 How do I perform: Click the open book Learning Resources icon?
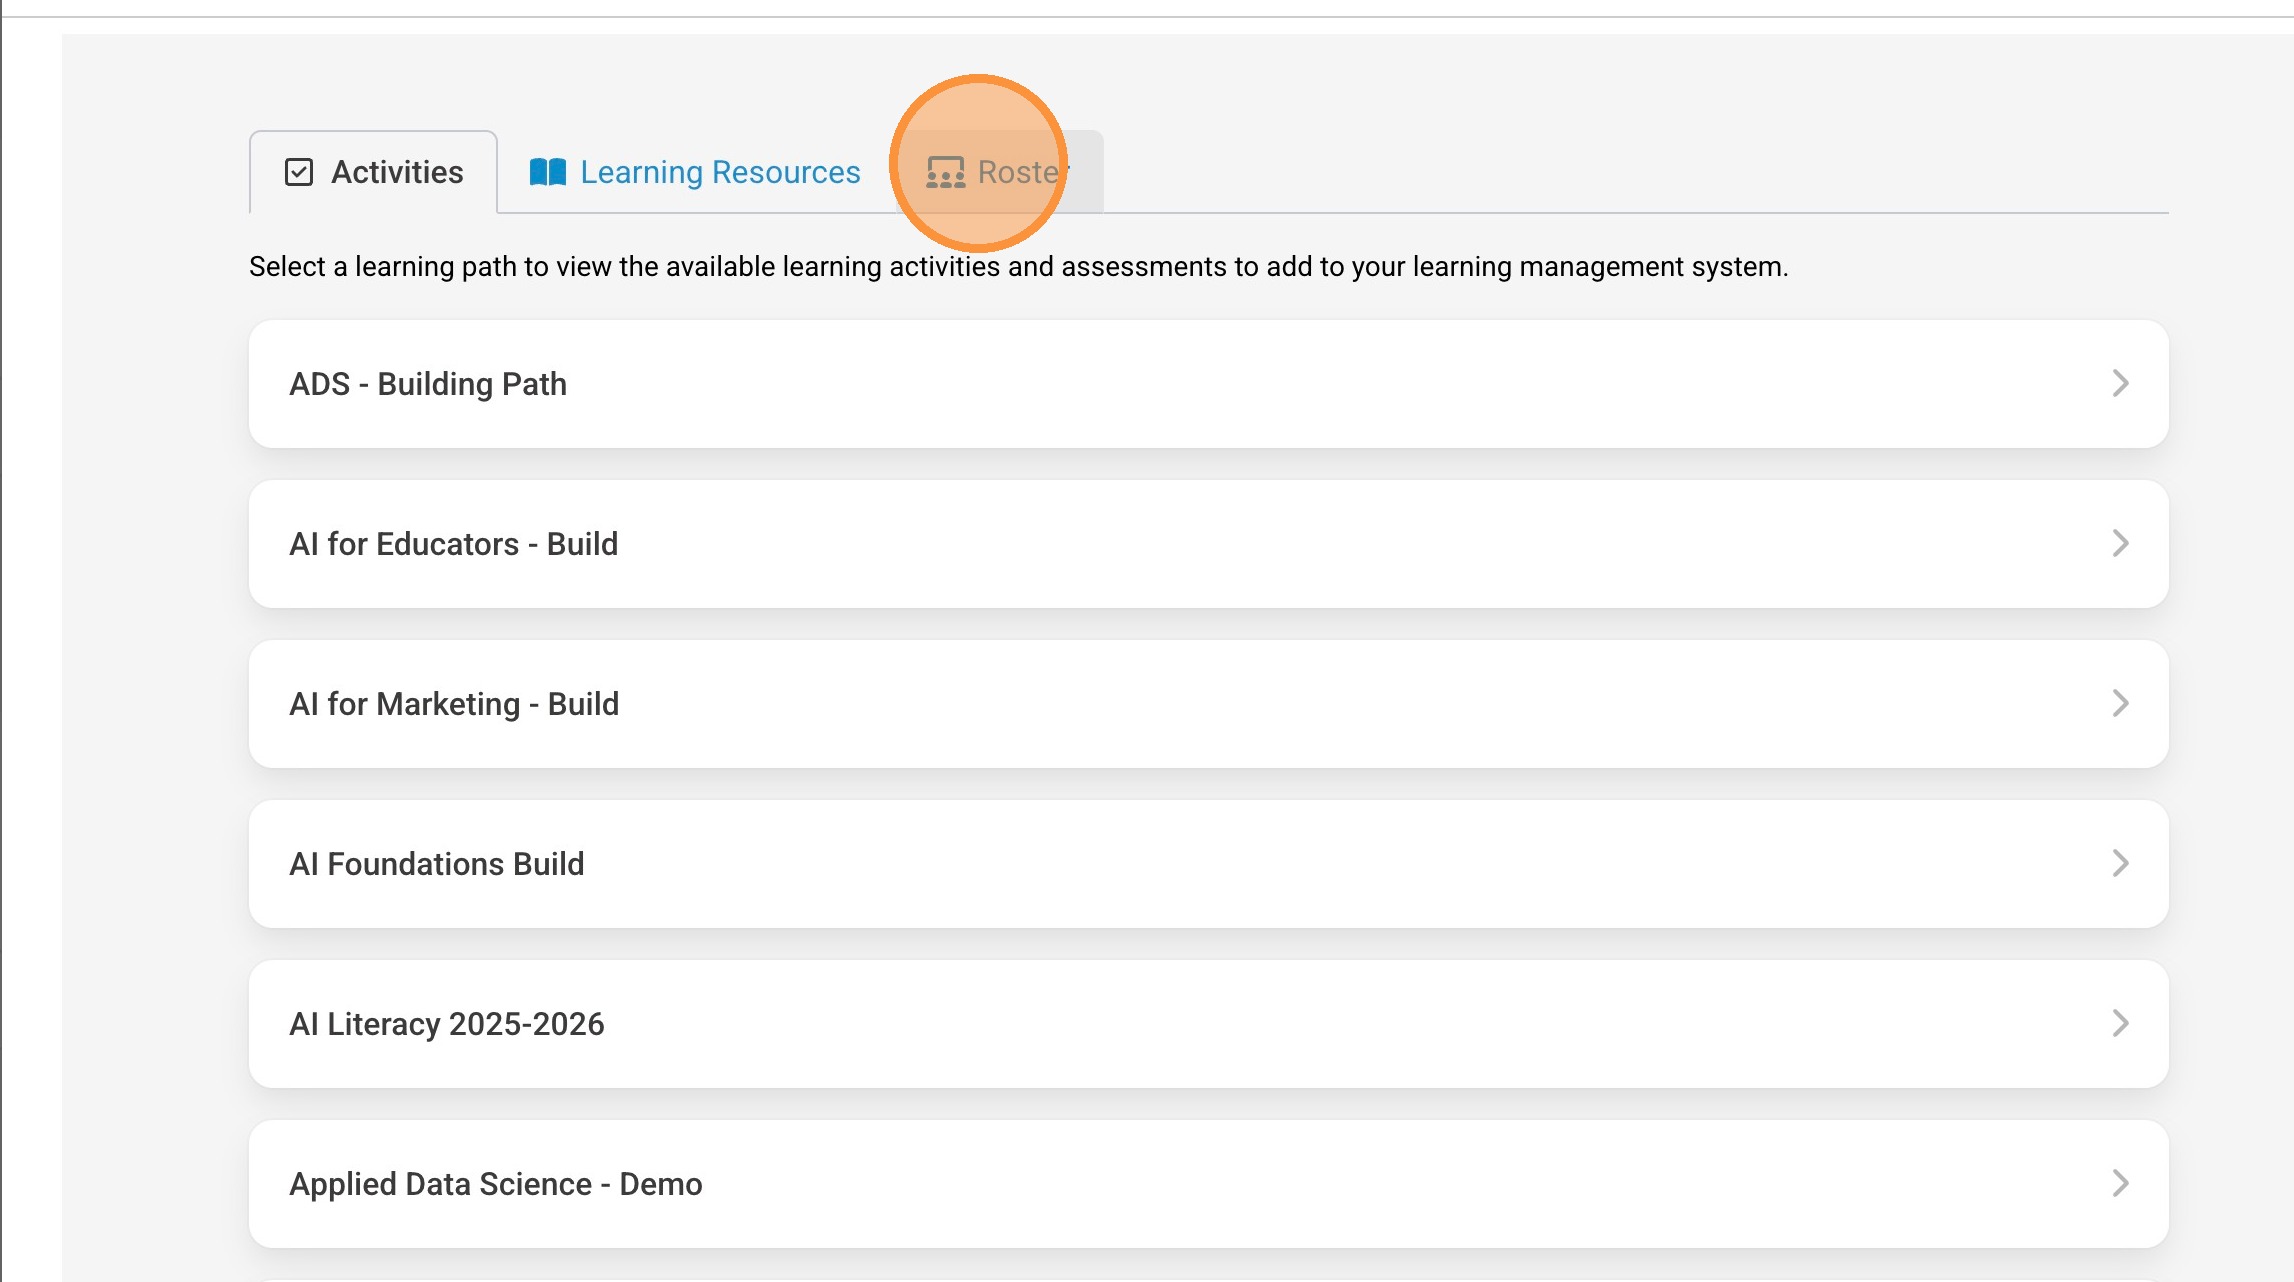(547, 172)
